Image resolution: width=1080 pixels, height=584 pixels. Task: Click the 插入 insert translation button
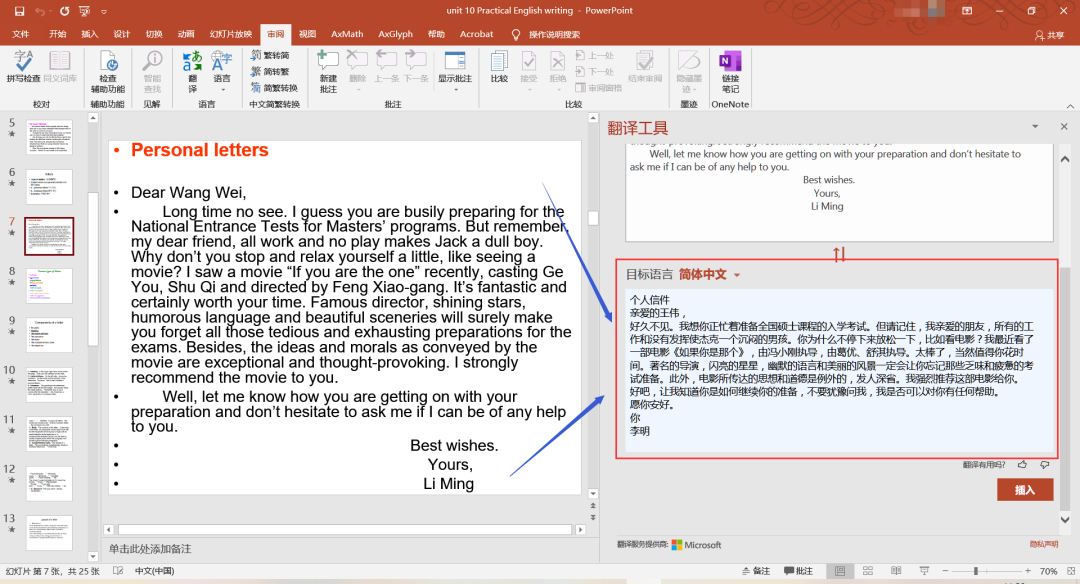(1025, 490)
